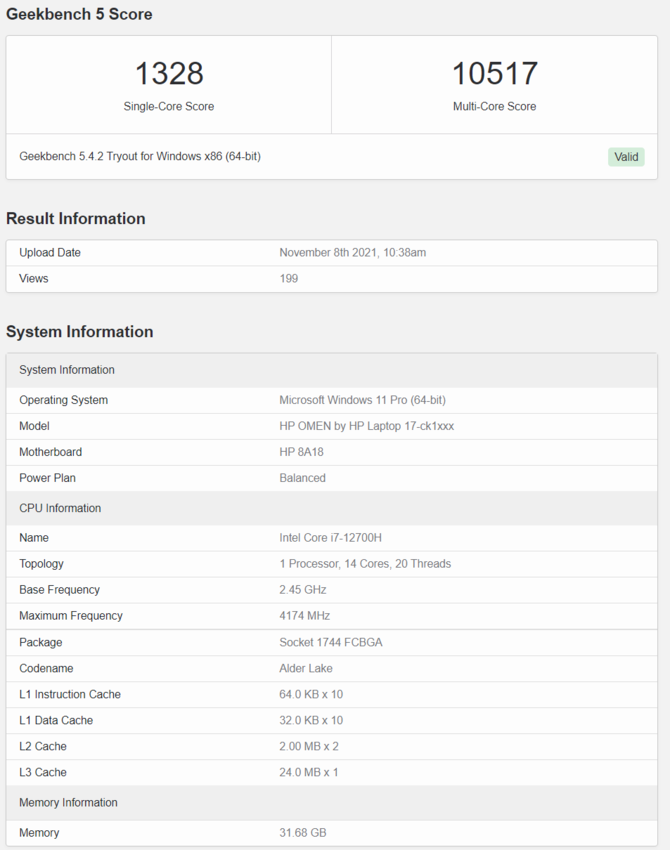Select the November 8th 2021 upload date value
The height and width of the screenshot is (850, 670).
coord(352,253)
